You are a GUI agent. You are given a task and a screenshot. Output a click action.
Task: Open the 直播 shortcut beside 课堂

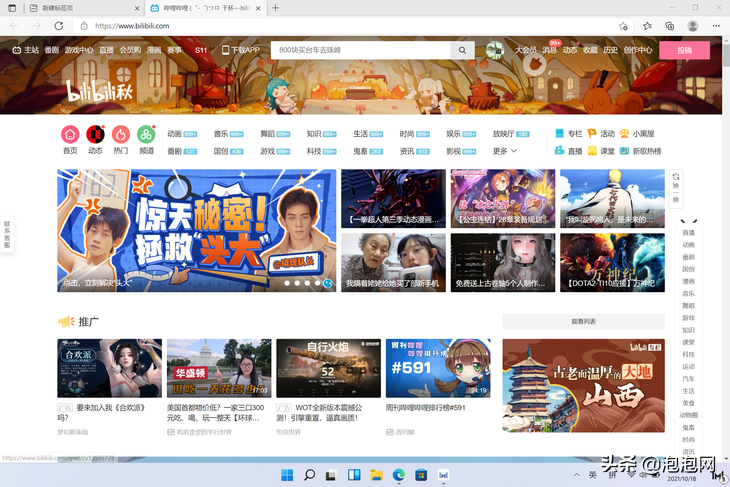click(568, 151)
